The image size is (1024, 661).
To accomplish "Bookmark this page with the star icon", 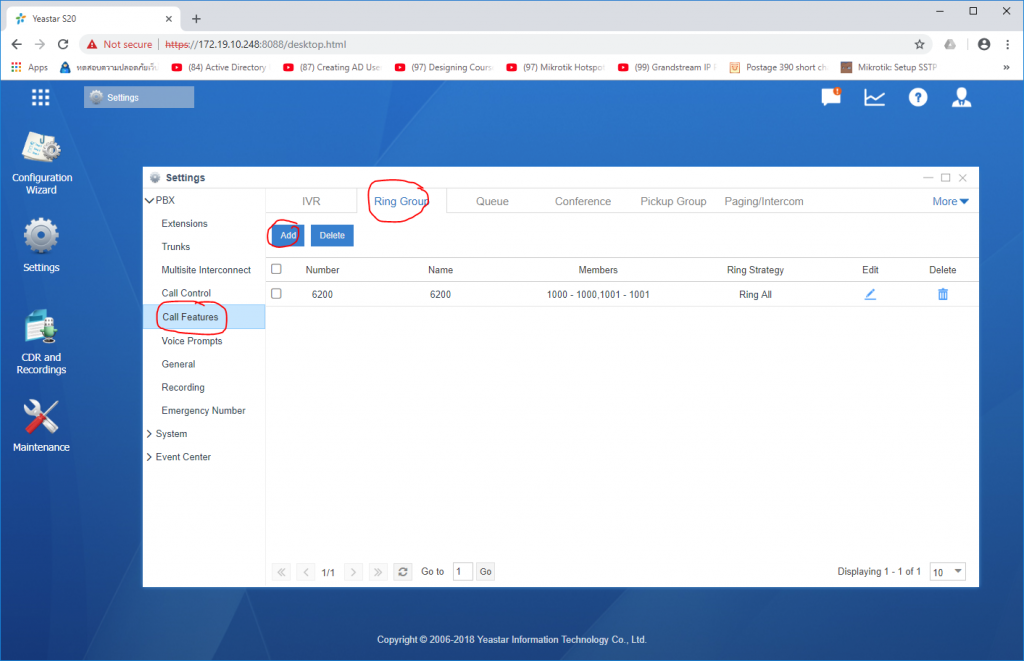I will point(920,44).
